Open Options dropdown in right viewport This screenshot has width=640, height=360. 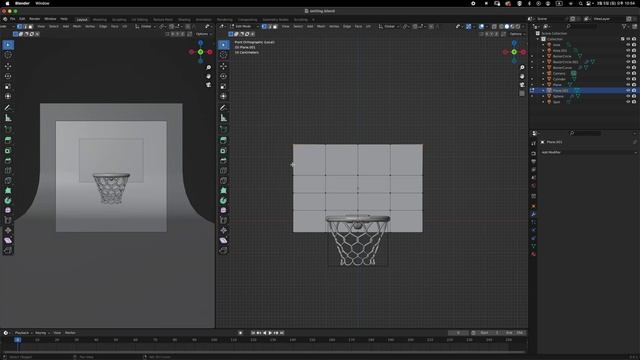click(x=517, y=34)
